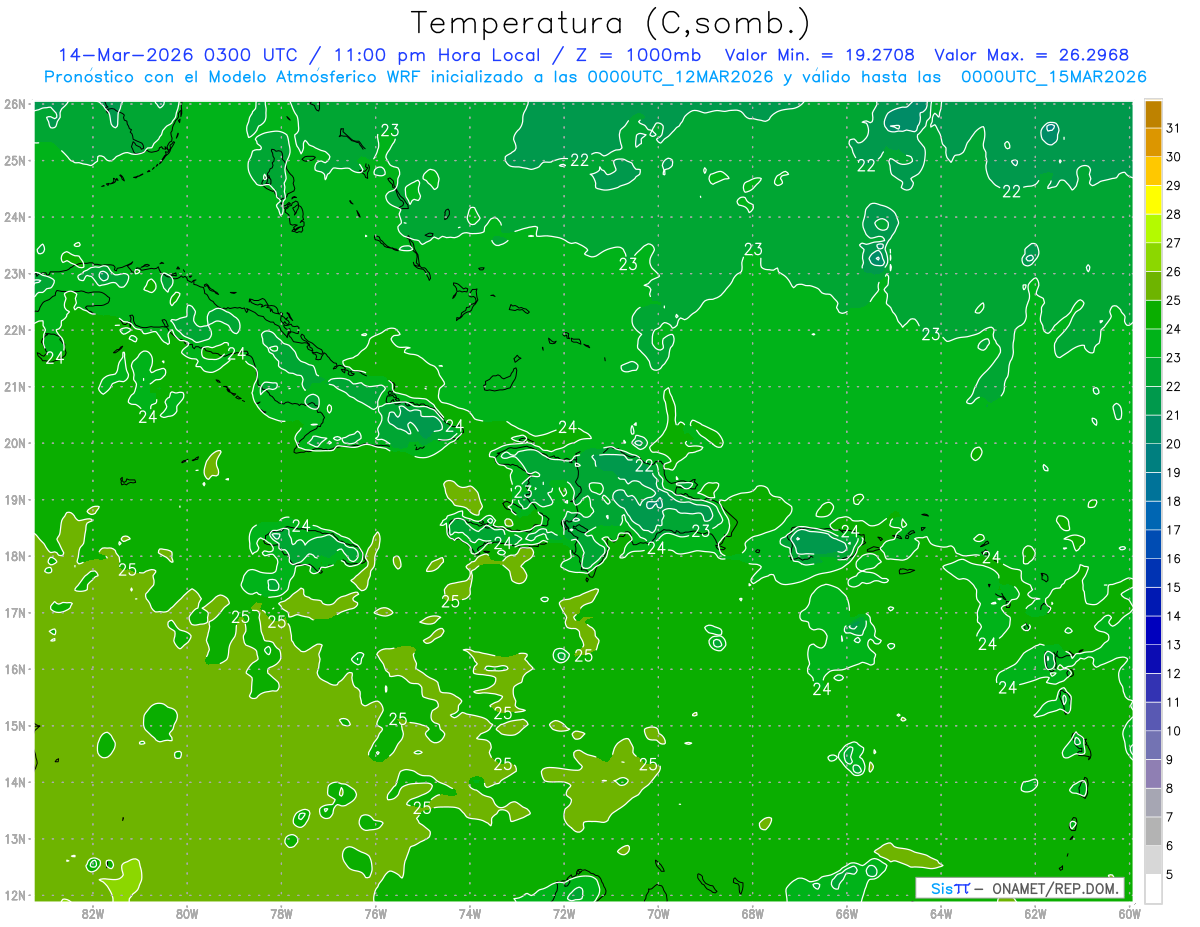This screenshot has width=1200, height=927.
Task: Click the 22N latitude axis label
Action: point(14,330)
